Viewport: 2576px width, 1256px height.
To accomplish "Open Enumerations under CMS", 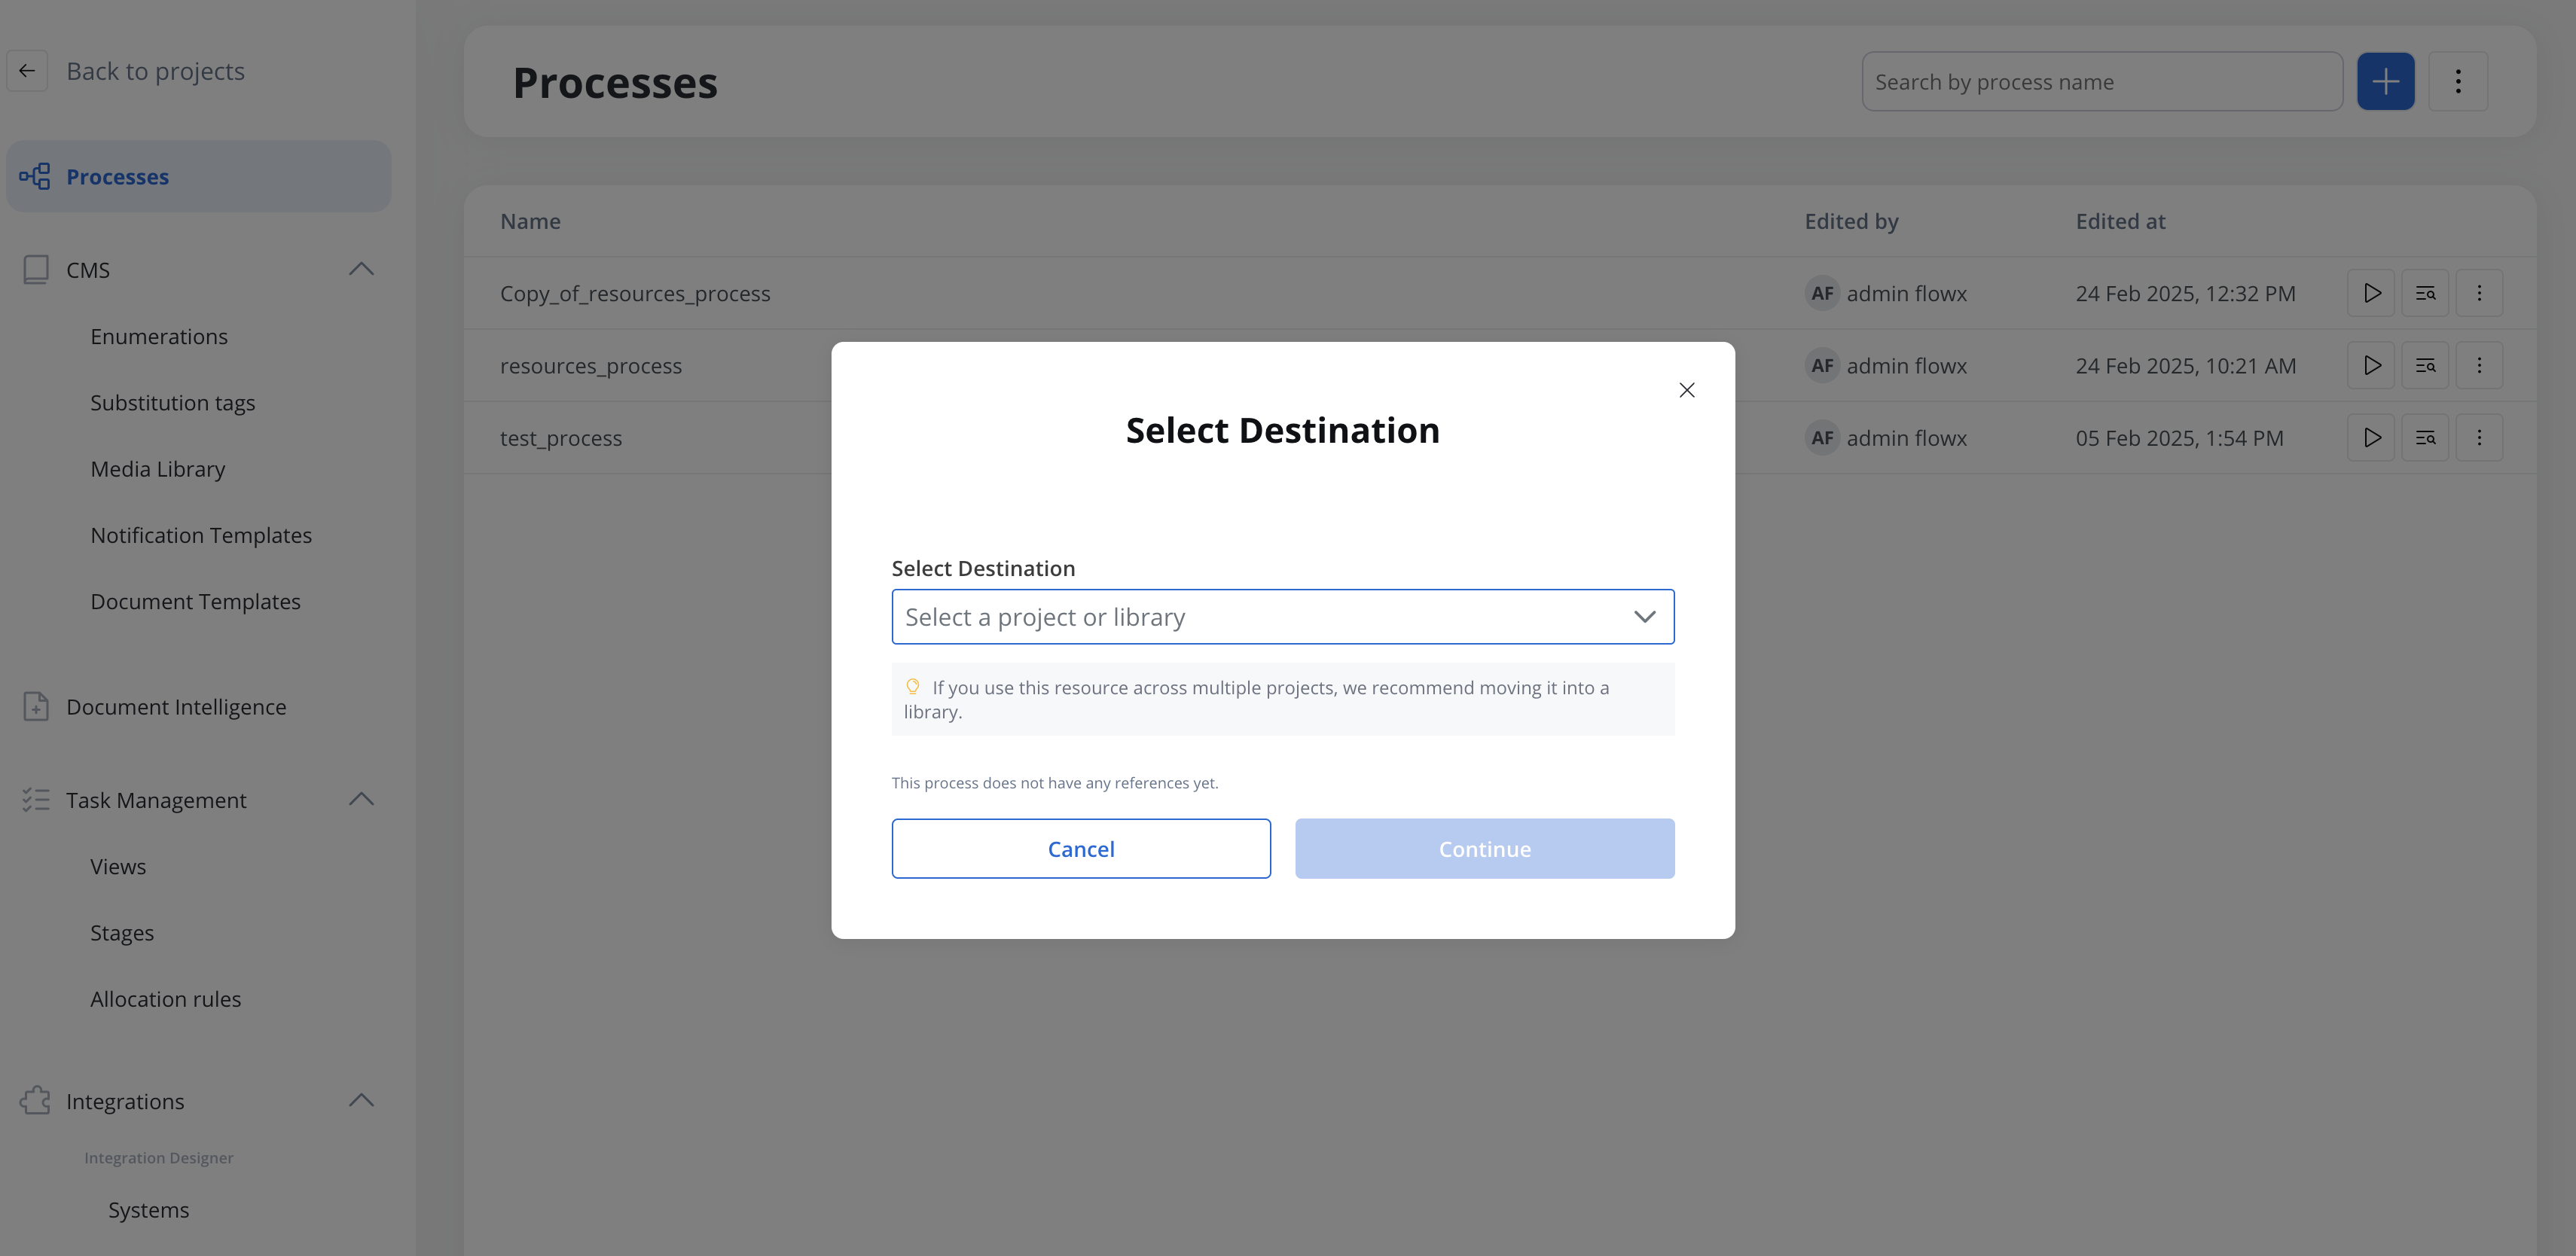I will click(x=159, y=337).
